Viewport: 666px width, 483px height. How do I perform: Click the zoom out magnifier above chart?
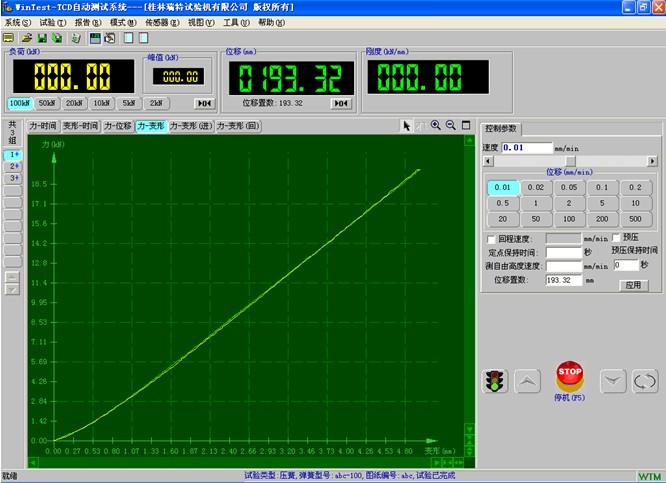(x=451, y=125)
